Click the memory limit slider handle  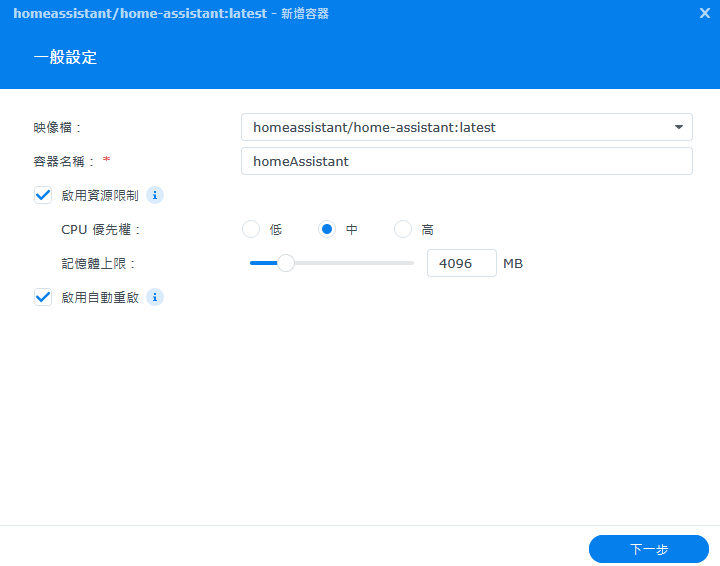(x=286, y=263)
